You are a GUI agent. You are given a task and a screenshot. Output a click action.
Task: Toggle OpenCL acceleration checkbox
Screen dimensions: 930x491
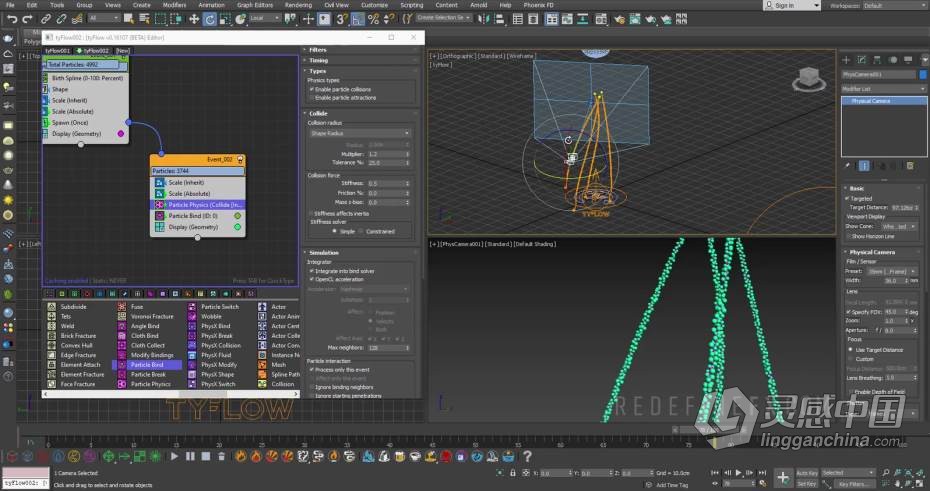311,279
